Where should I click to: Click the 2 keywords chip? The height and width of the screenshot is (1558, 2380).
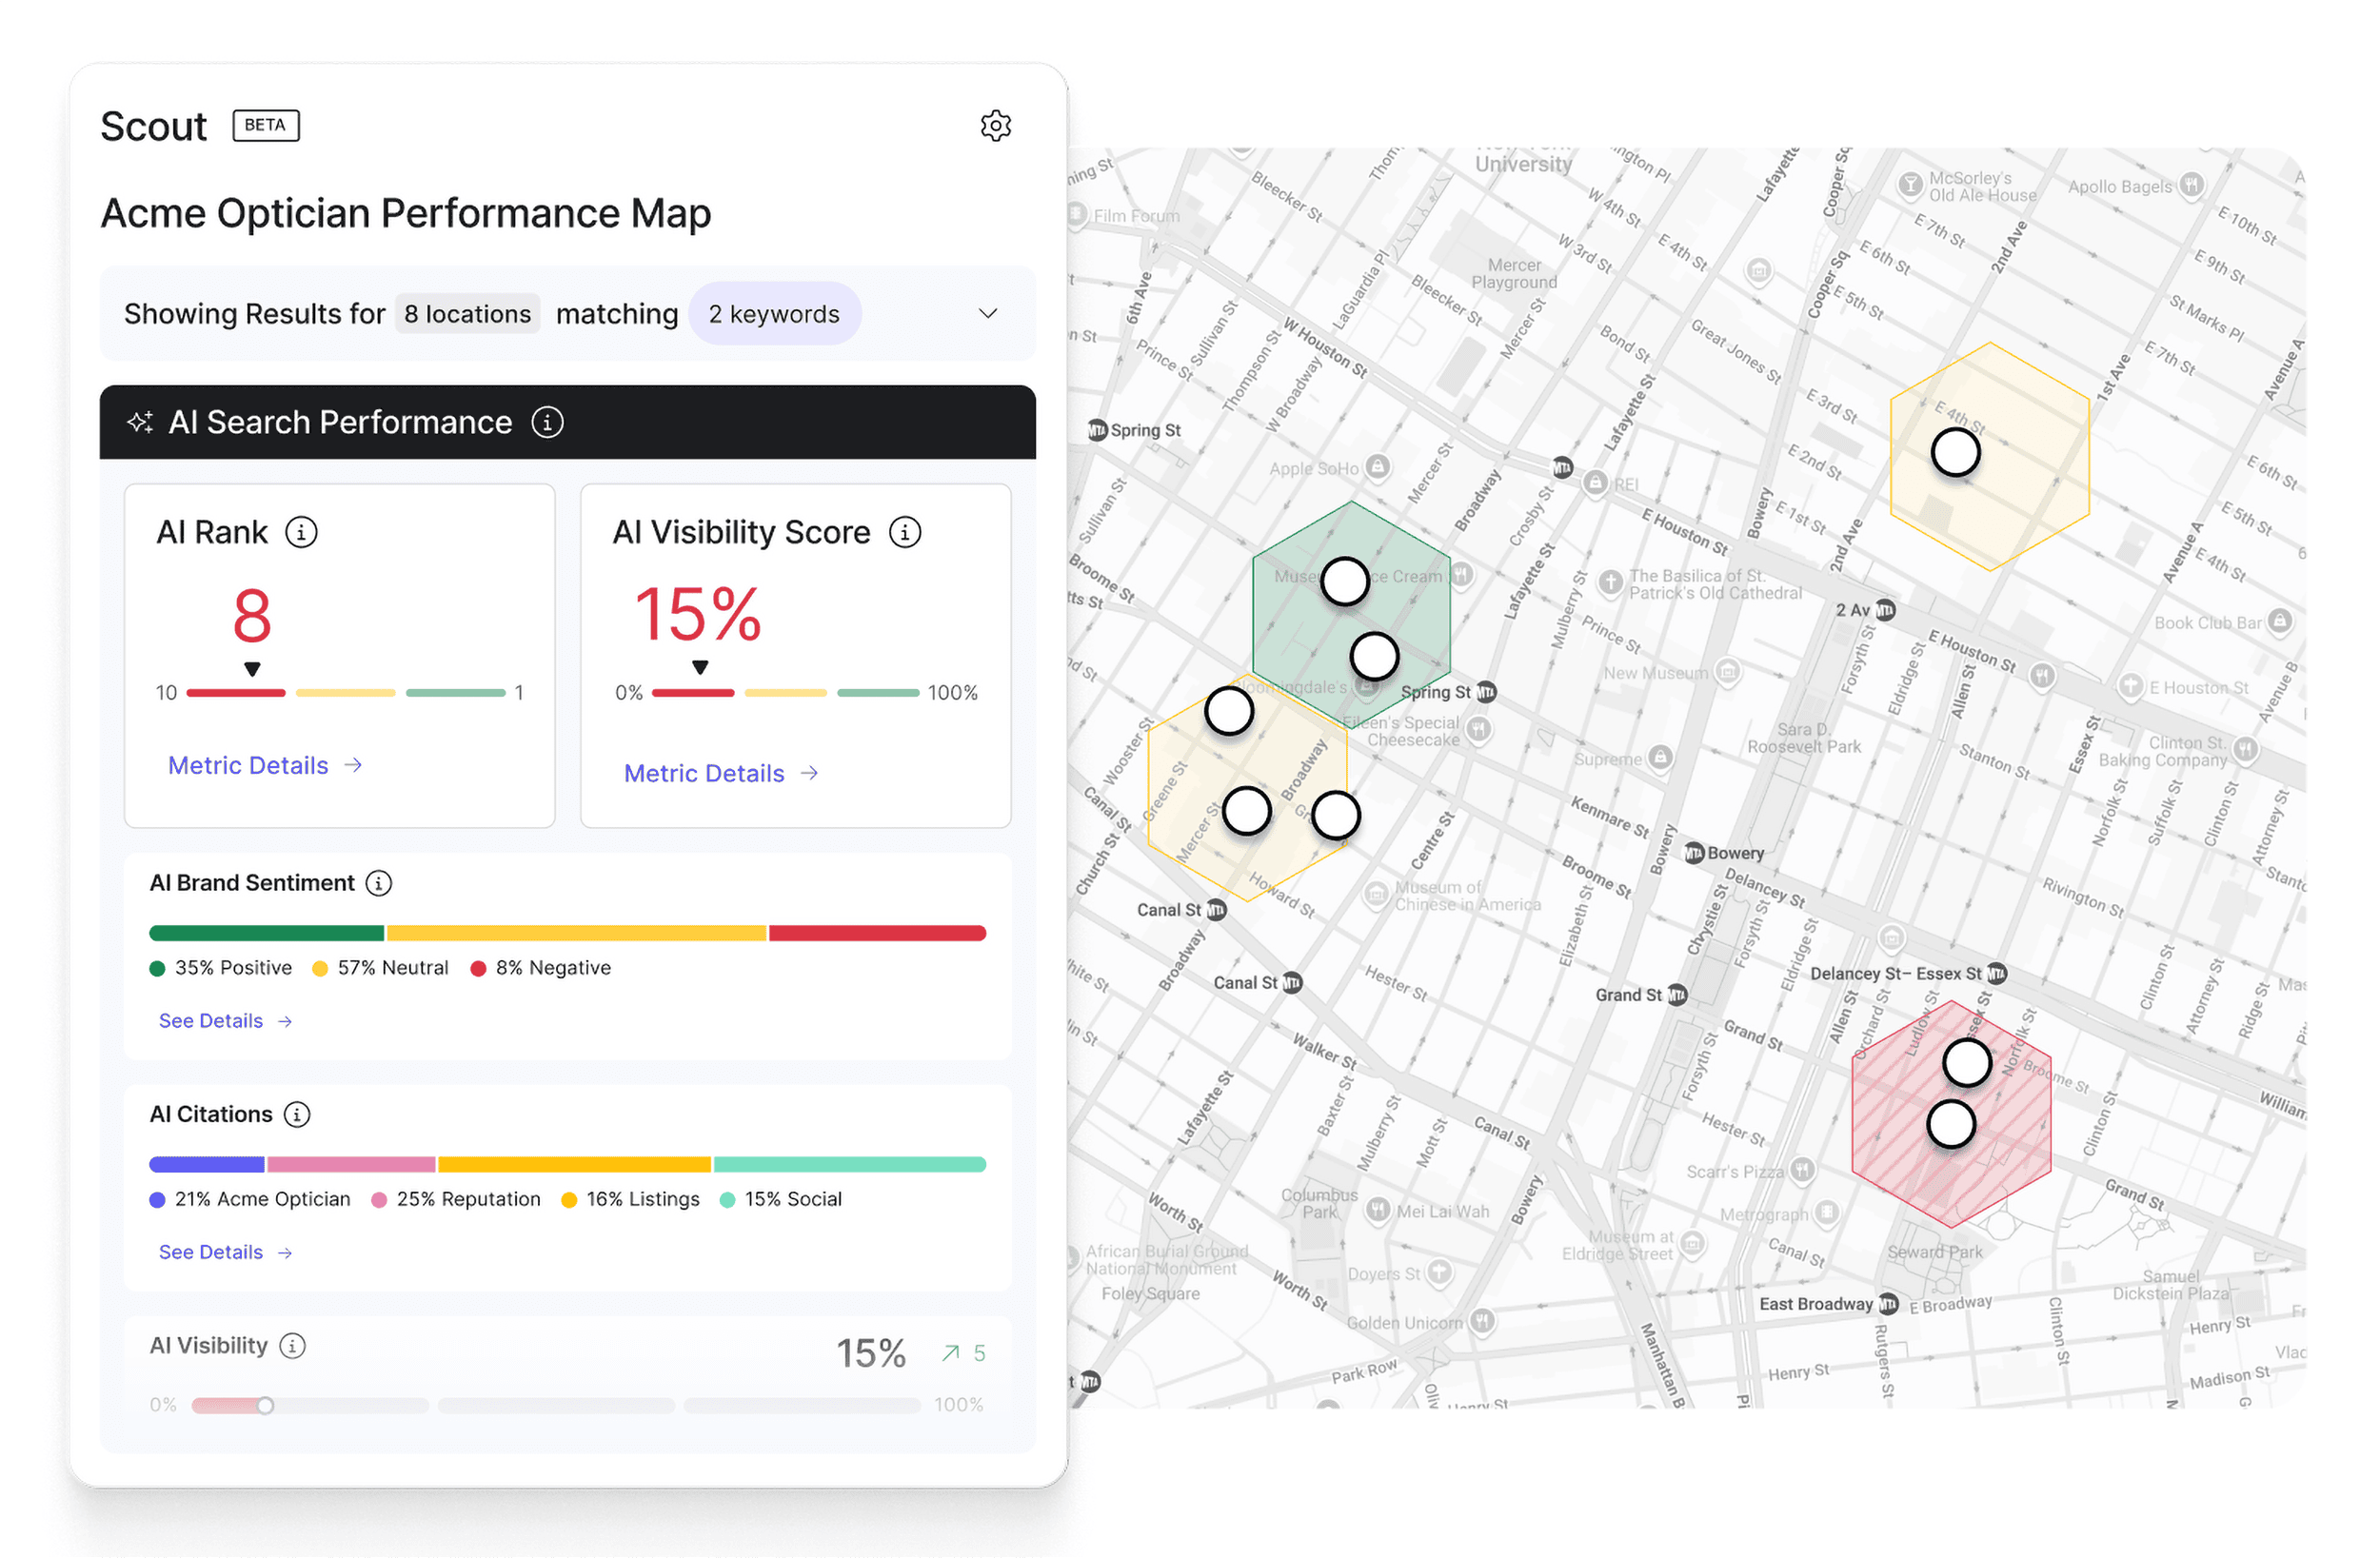coord(774,314)
